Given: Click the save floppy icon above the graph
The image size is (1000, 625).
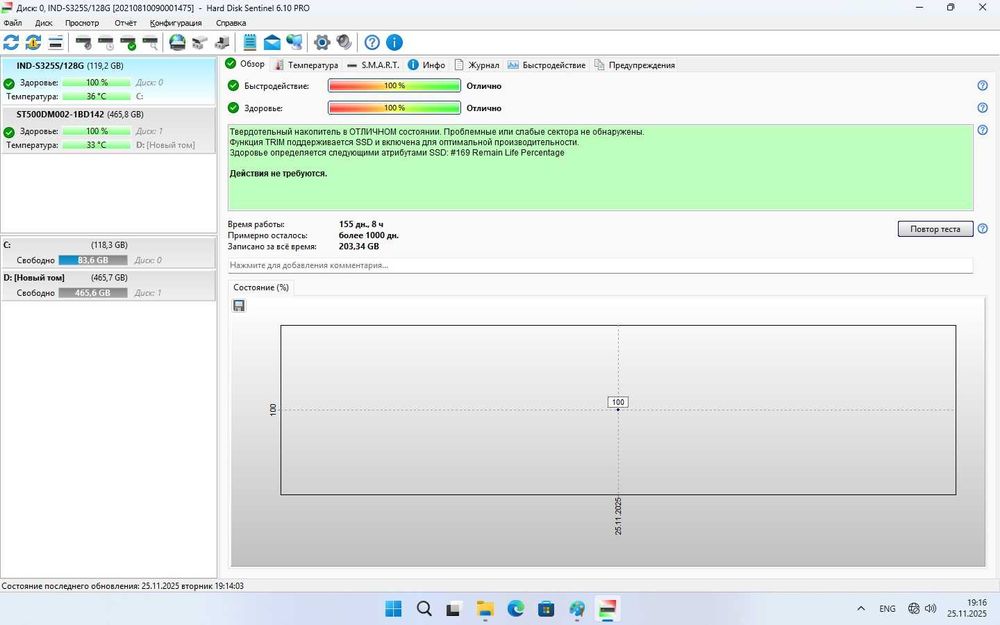Looking at the screenshot, I should [239, 306].
